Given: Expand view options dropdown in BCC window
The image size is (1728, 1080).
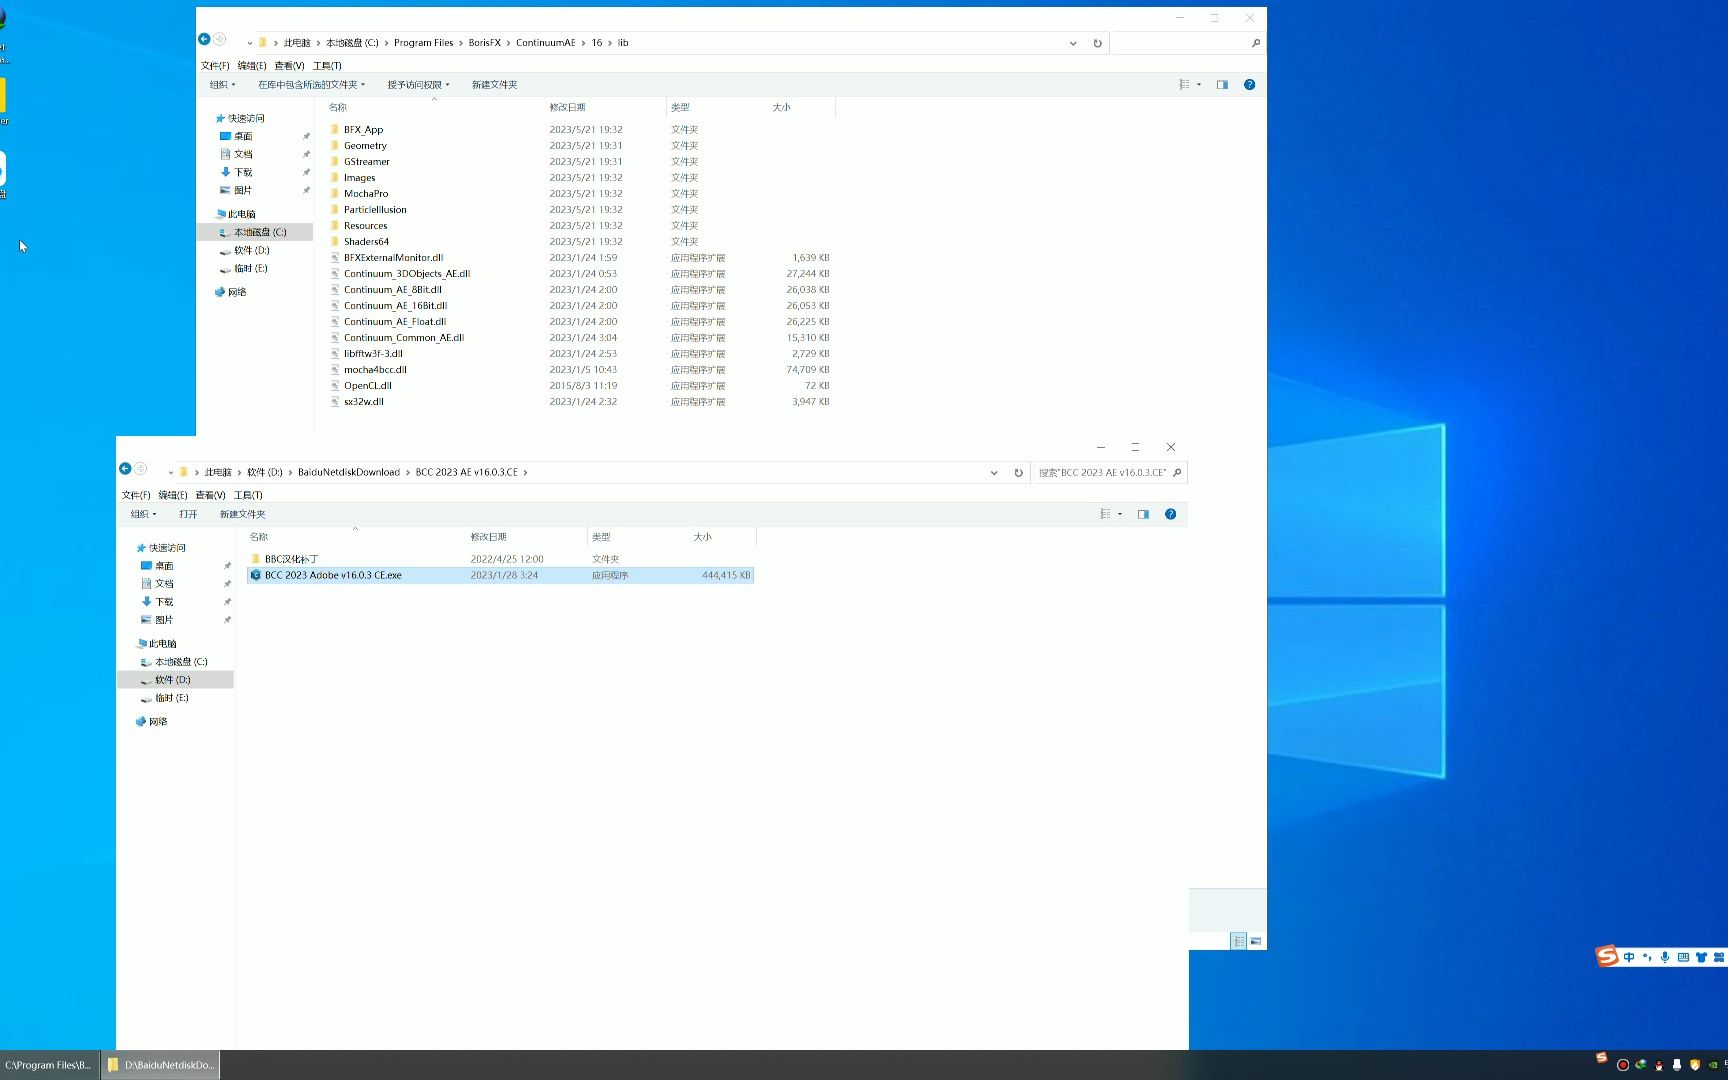Looking at the screenshot, I should (x=1119, y=514).
